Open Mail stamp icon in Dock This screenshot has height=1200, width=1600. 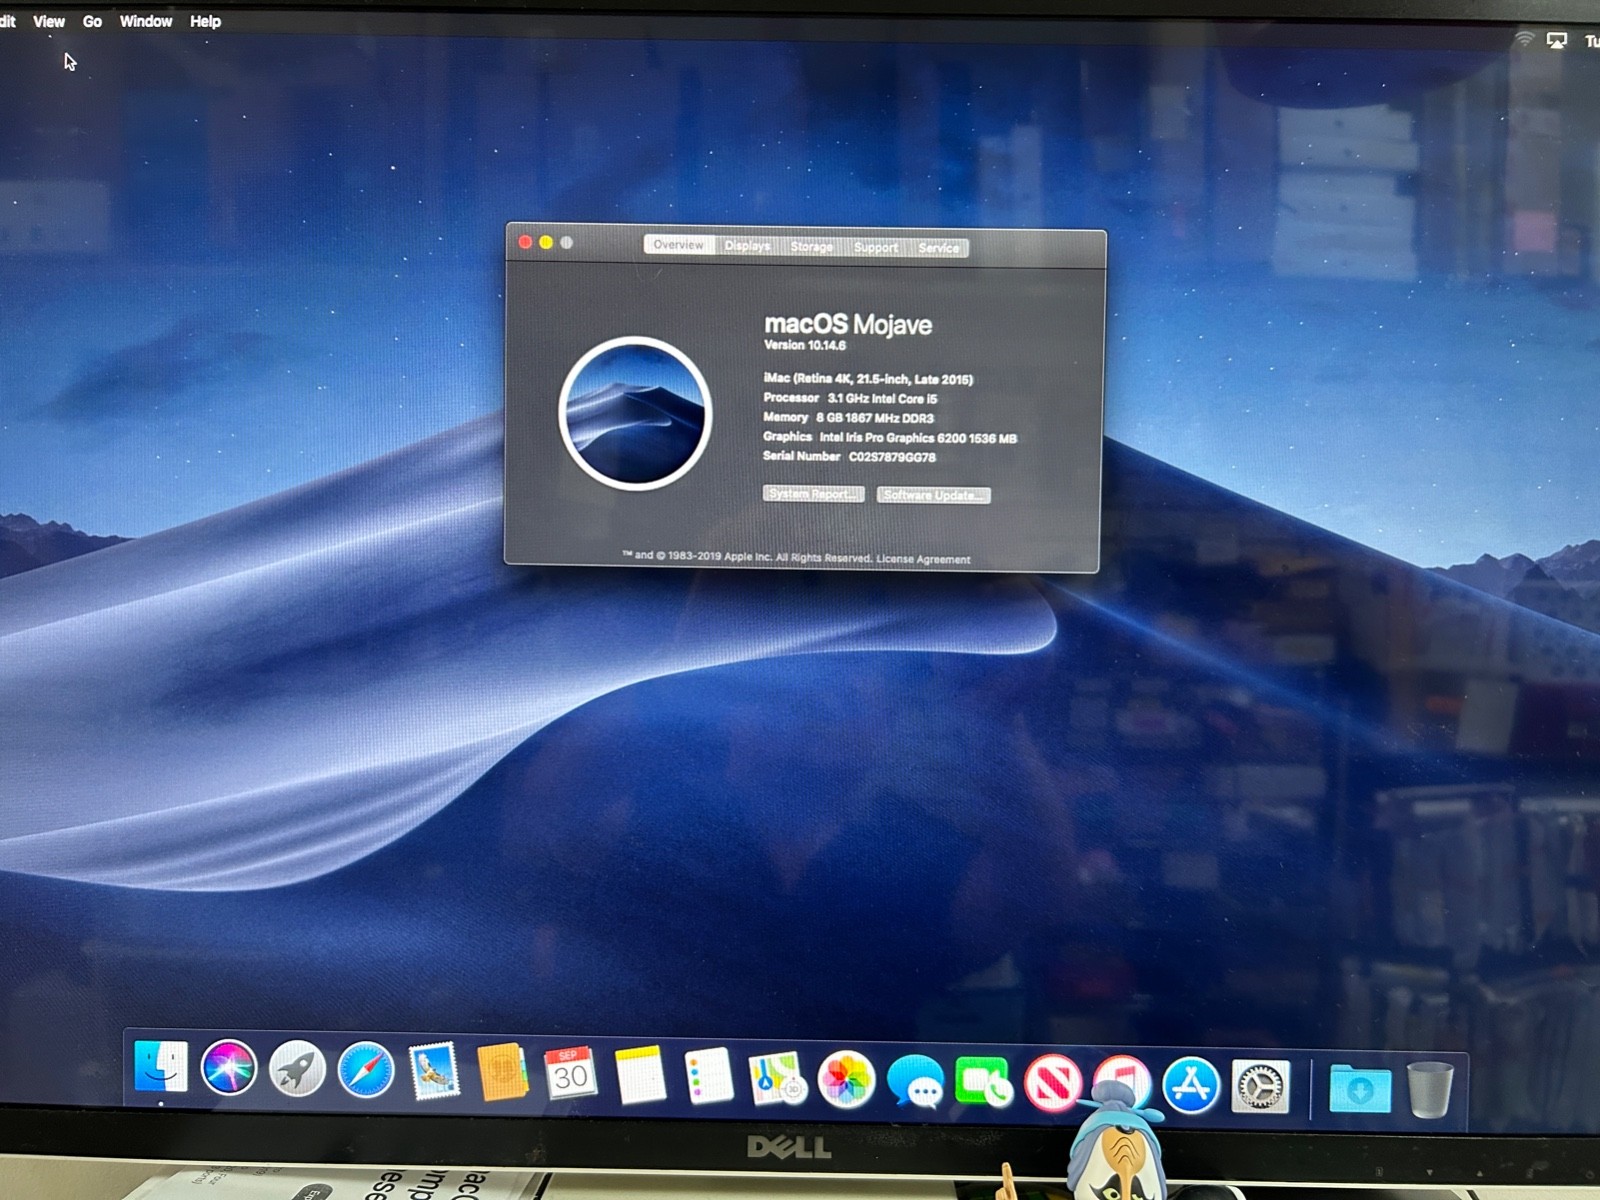[x=434, y=1071]
